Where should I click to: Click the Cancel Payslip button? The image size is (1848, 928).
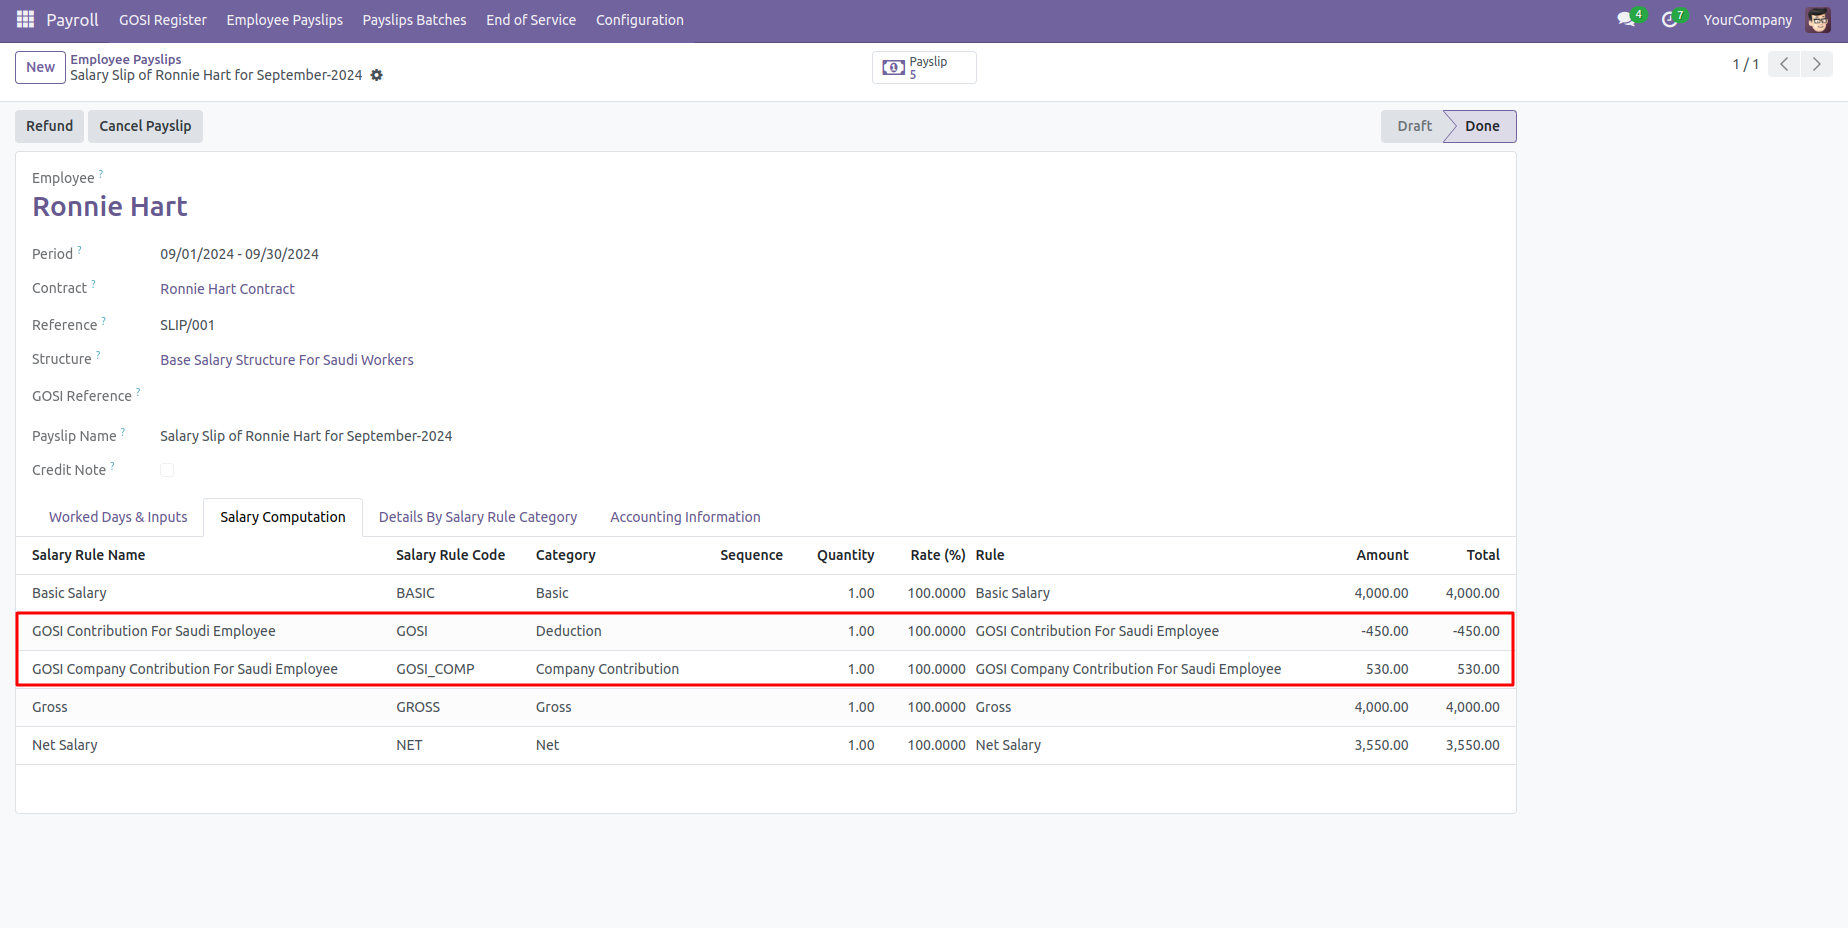coord(145,126)
